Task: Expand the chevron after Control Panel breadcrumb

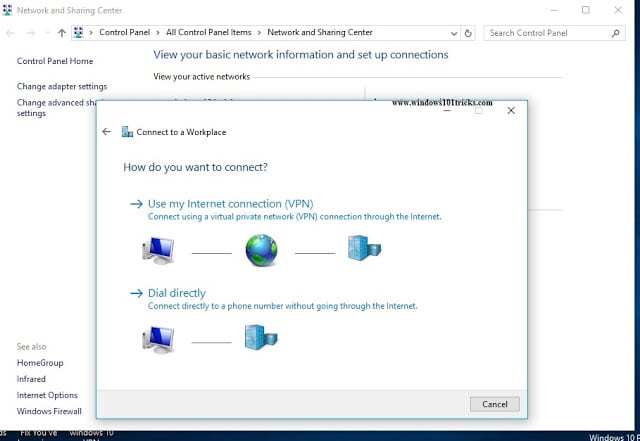Action: 158,33
